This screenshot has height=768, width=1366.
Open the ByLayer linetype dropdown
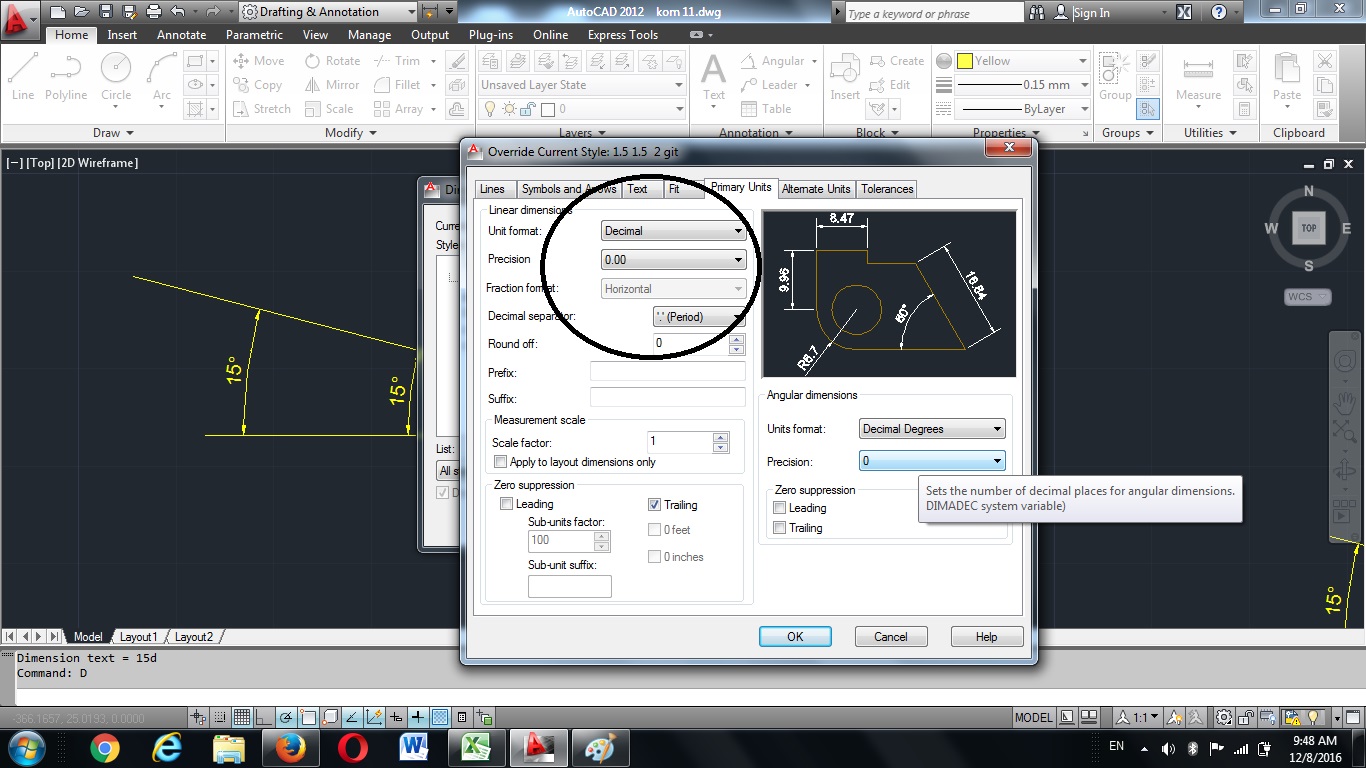click(x=1022, y=109)
